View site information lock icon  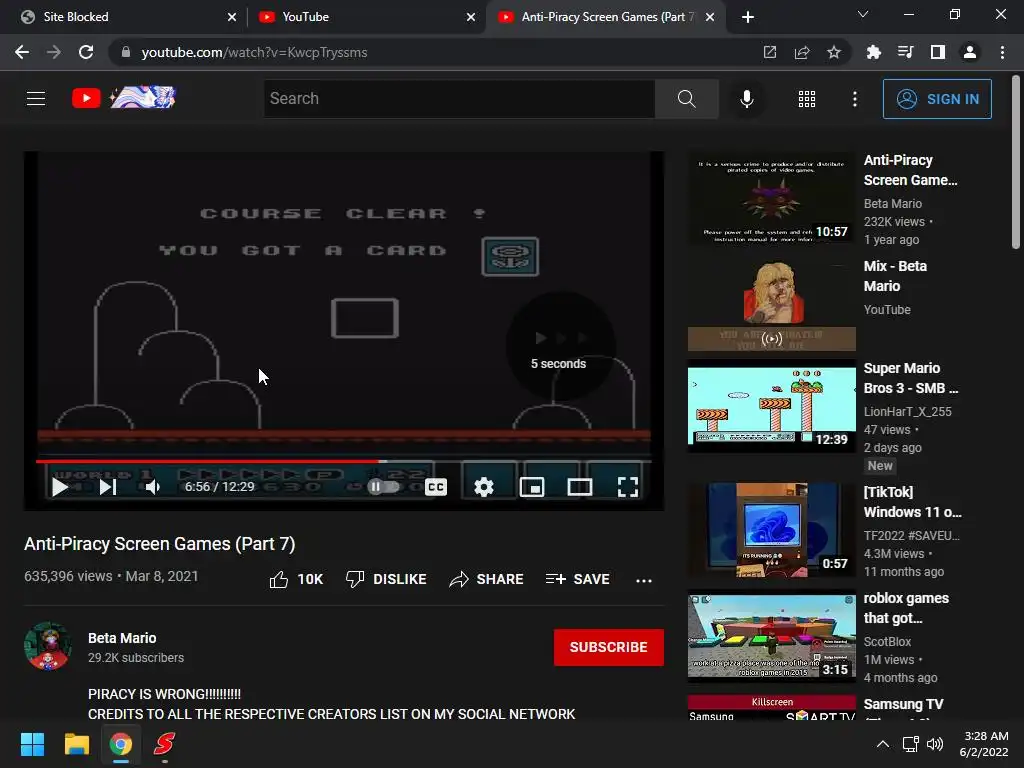coord(126,52)
